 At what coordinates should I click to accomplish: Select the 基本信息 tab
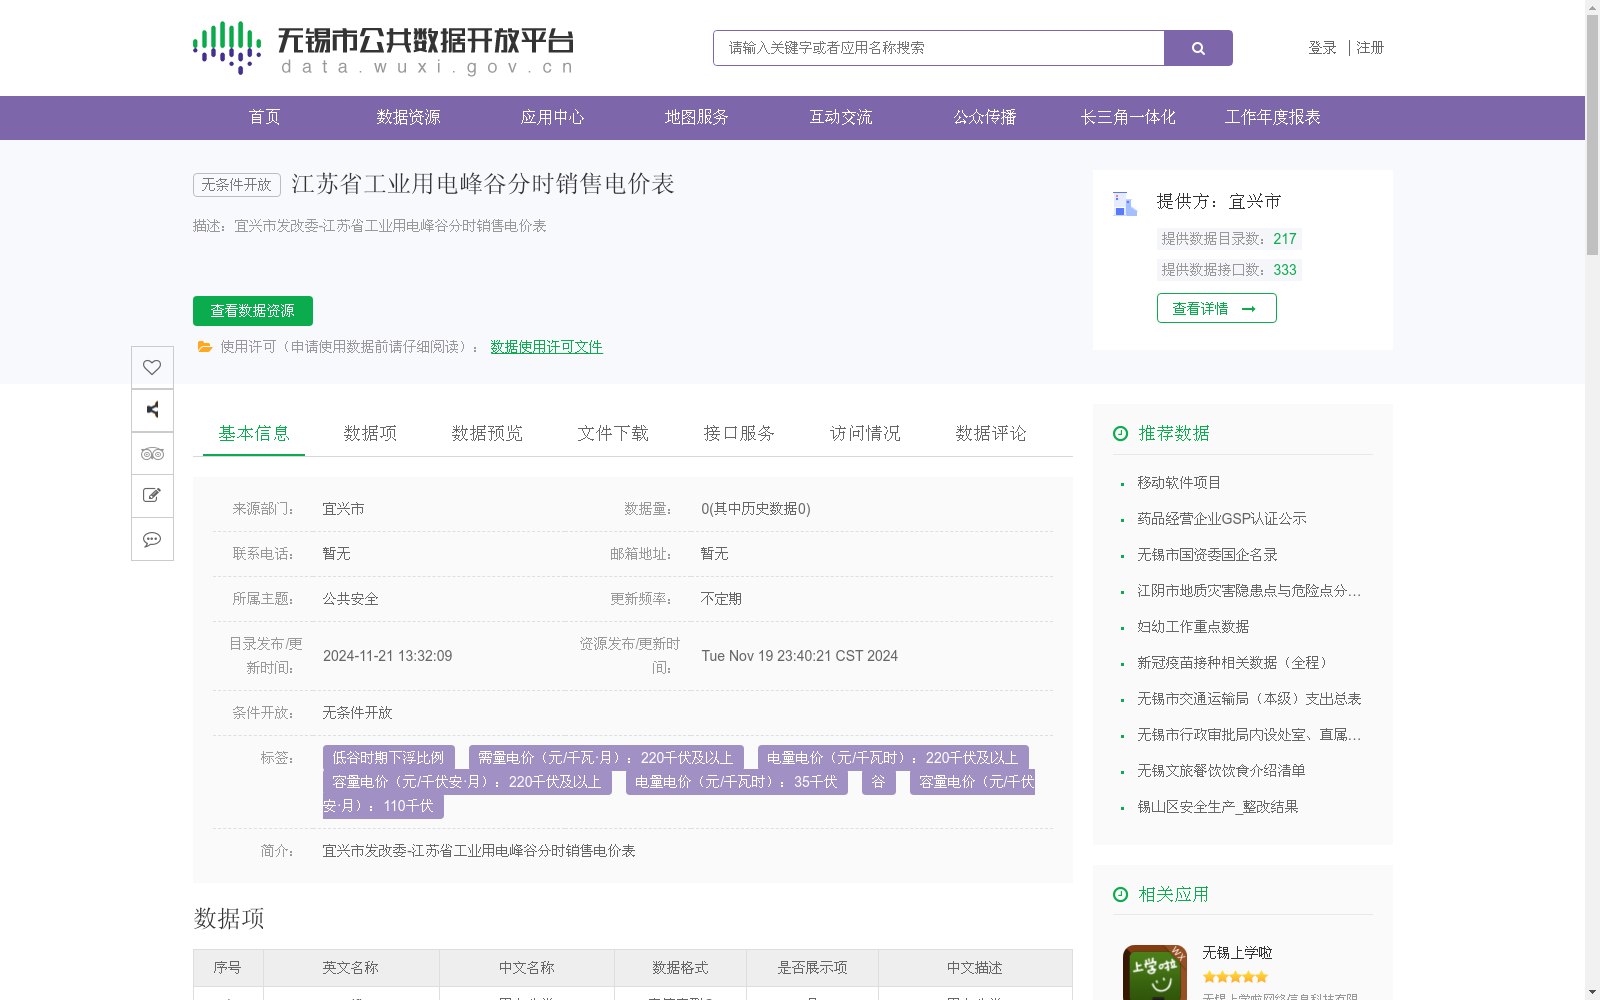[254, 433]
